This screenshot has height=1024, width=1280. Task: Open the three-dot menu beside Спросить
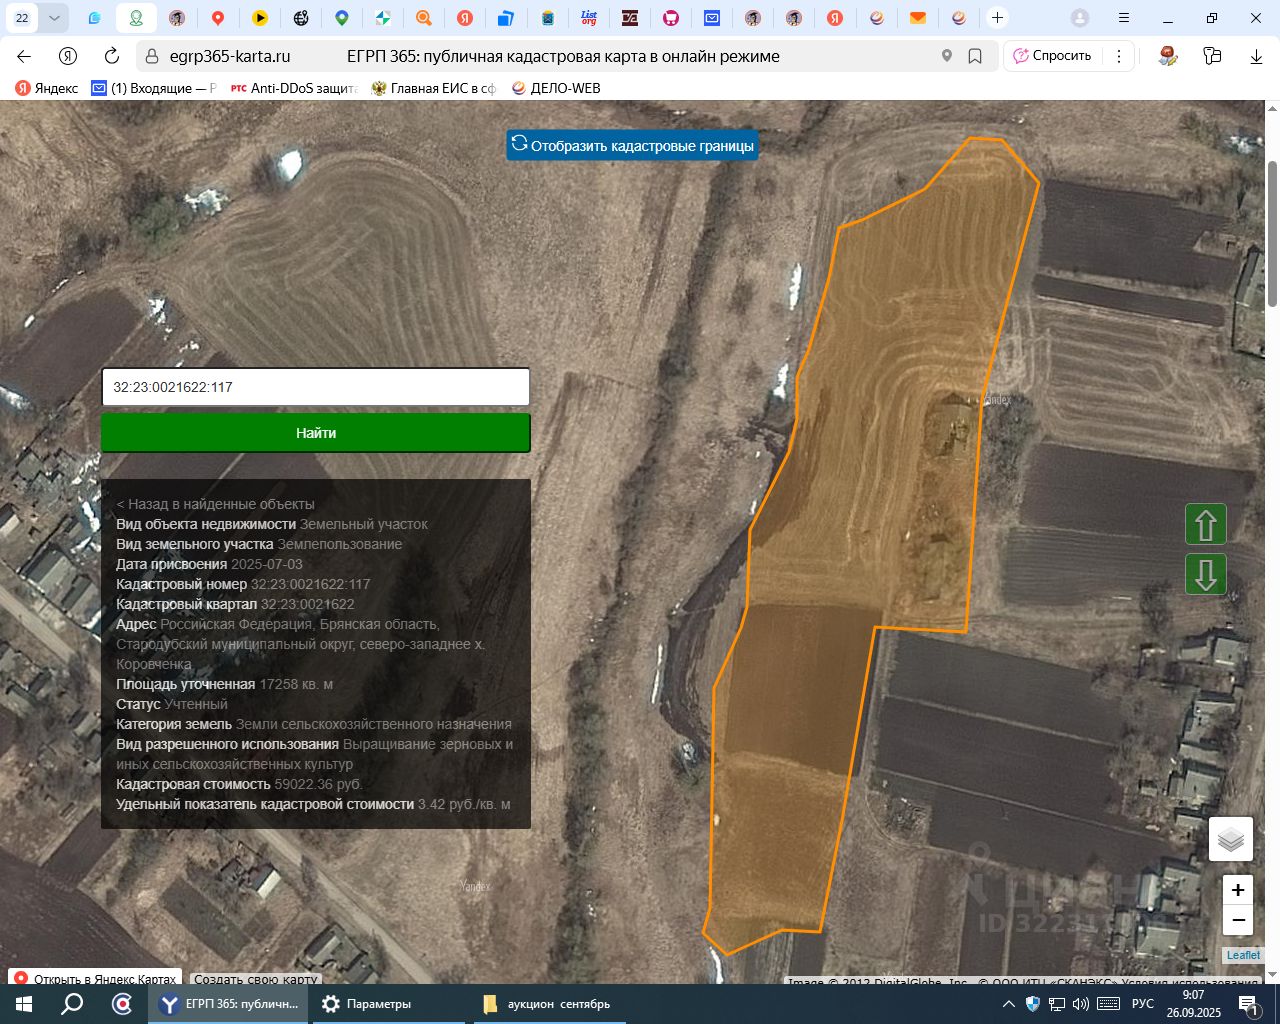click(x=1119, y=56)
